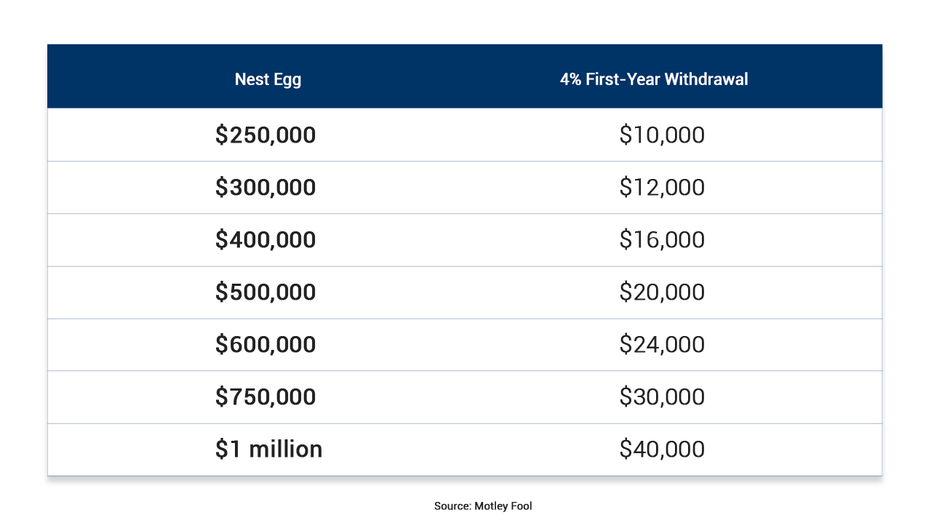The width and height of the screenshot is (931, 523).
Task: Click the word Source in the caption
Action: [452, 506]
